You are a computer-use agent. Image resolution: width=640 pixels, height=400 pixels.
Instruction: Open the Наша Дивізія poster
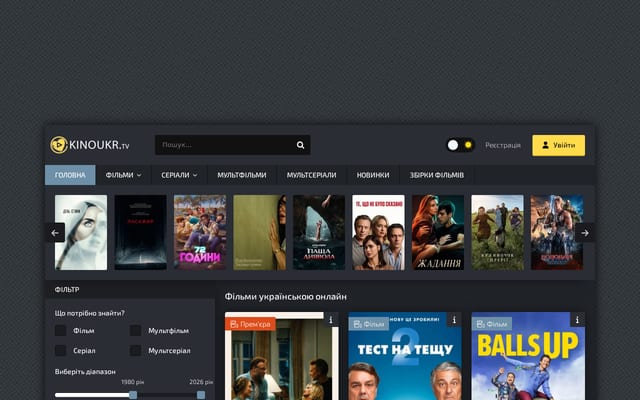(x=319, y=232)
